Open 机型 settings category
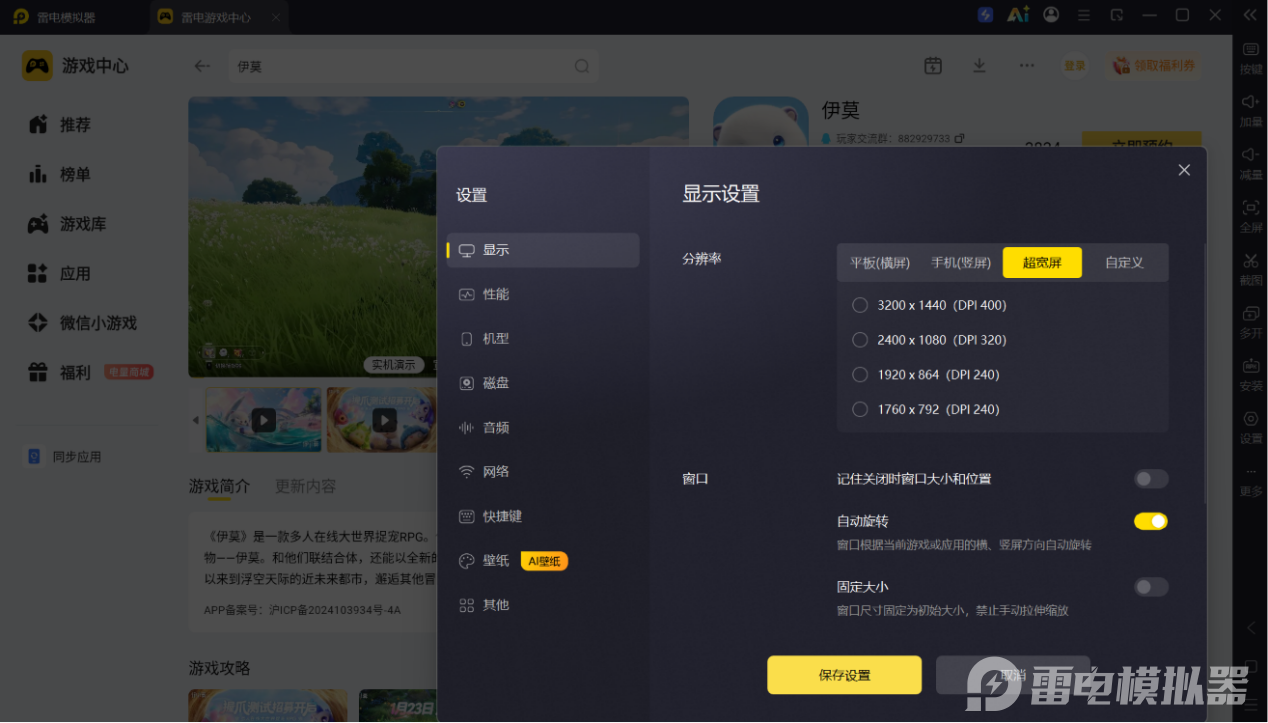This screenshot has height=723, width=1268. [x=543, y=339]
